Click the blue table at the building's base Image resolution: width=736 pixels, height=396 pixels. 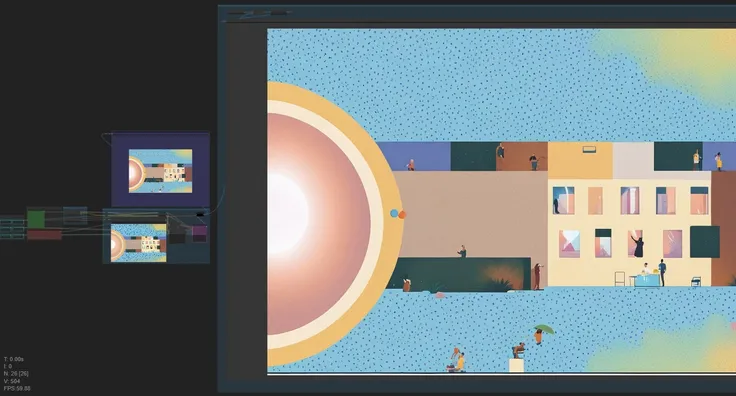[647, 281]
